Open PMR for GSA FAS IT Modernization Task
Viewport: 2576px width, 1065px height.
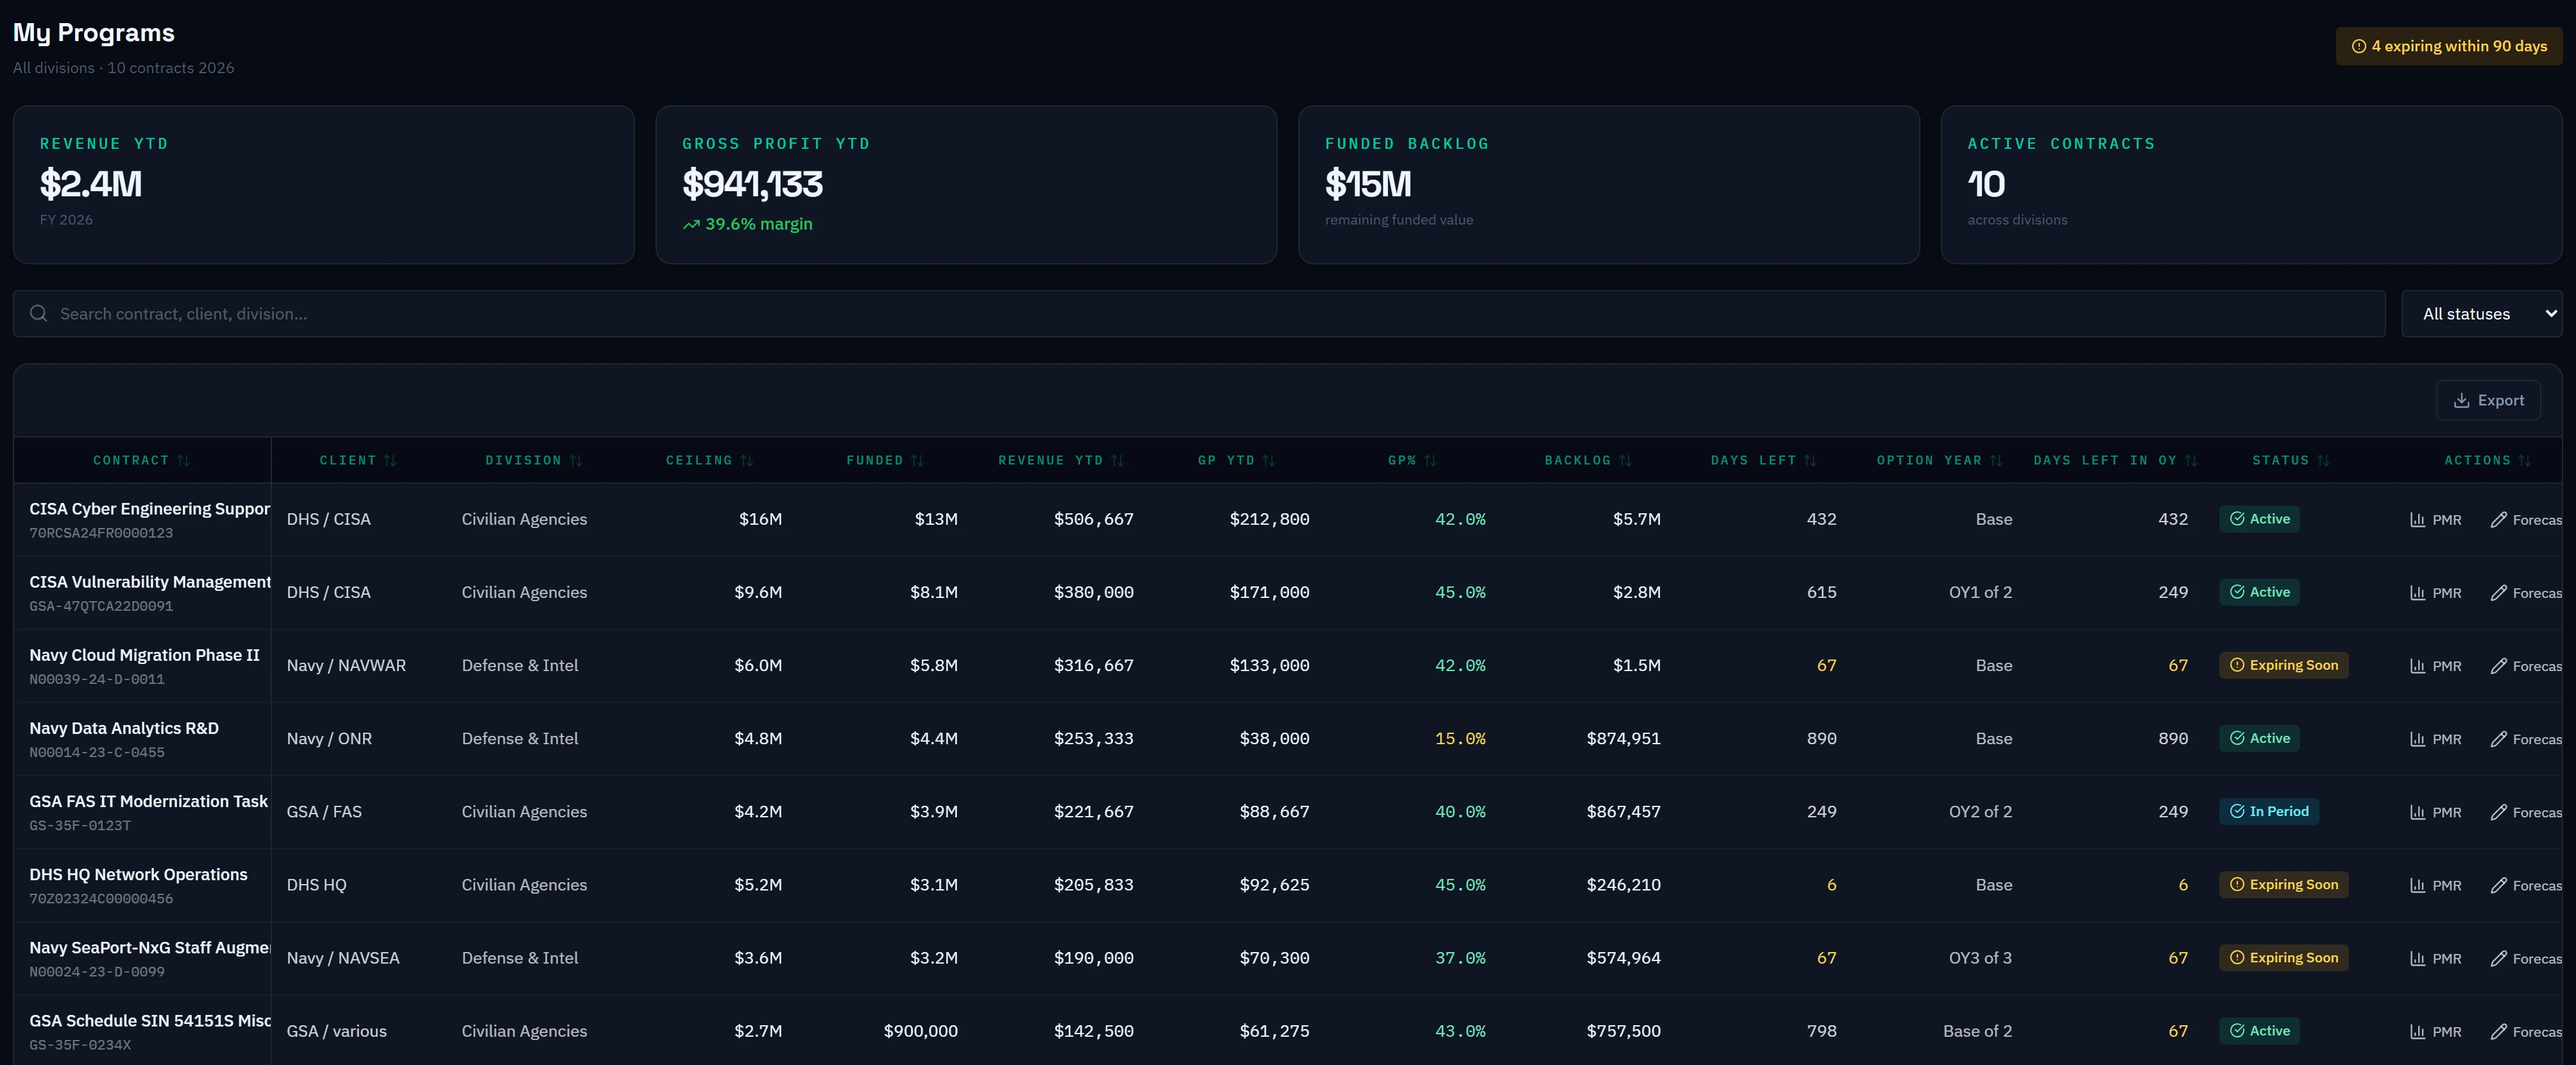[2435, 811]
